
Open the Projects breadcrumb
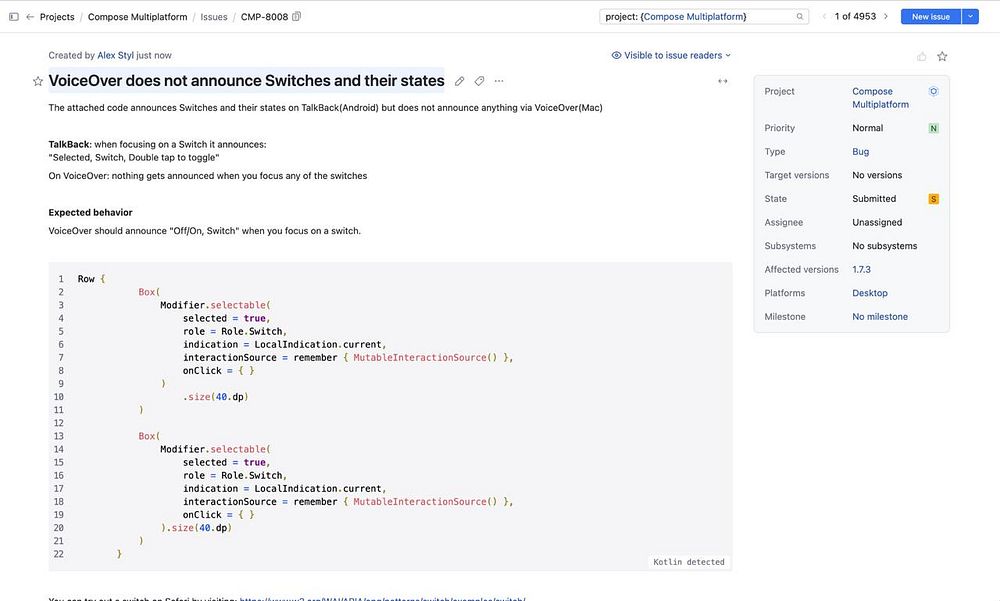[x=57, y=17]
